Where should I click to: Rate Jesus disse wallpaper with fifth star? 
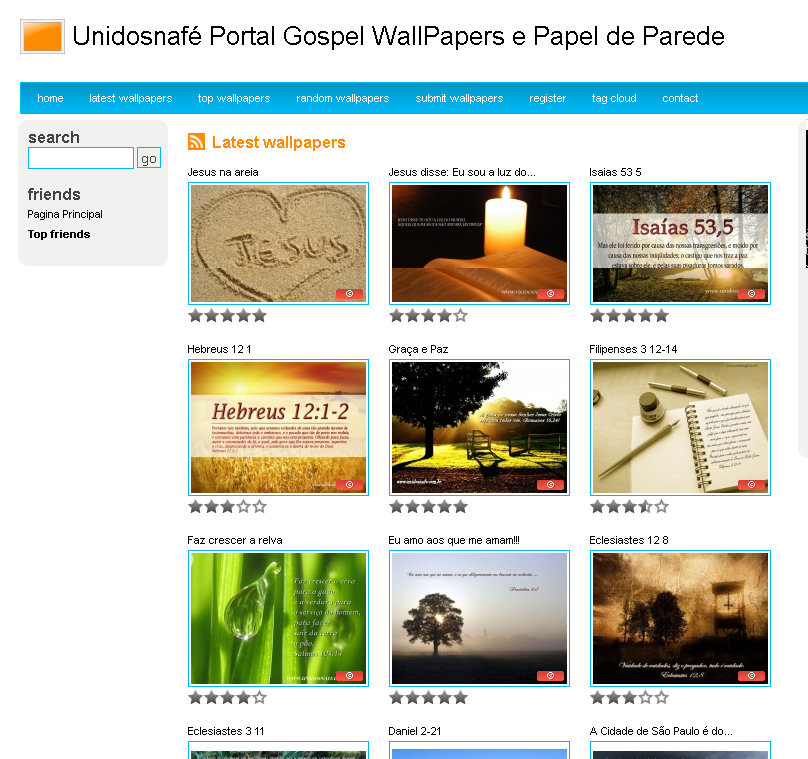(x=461, y=316)
